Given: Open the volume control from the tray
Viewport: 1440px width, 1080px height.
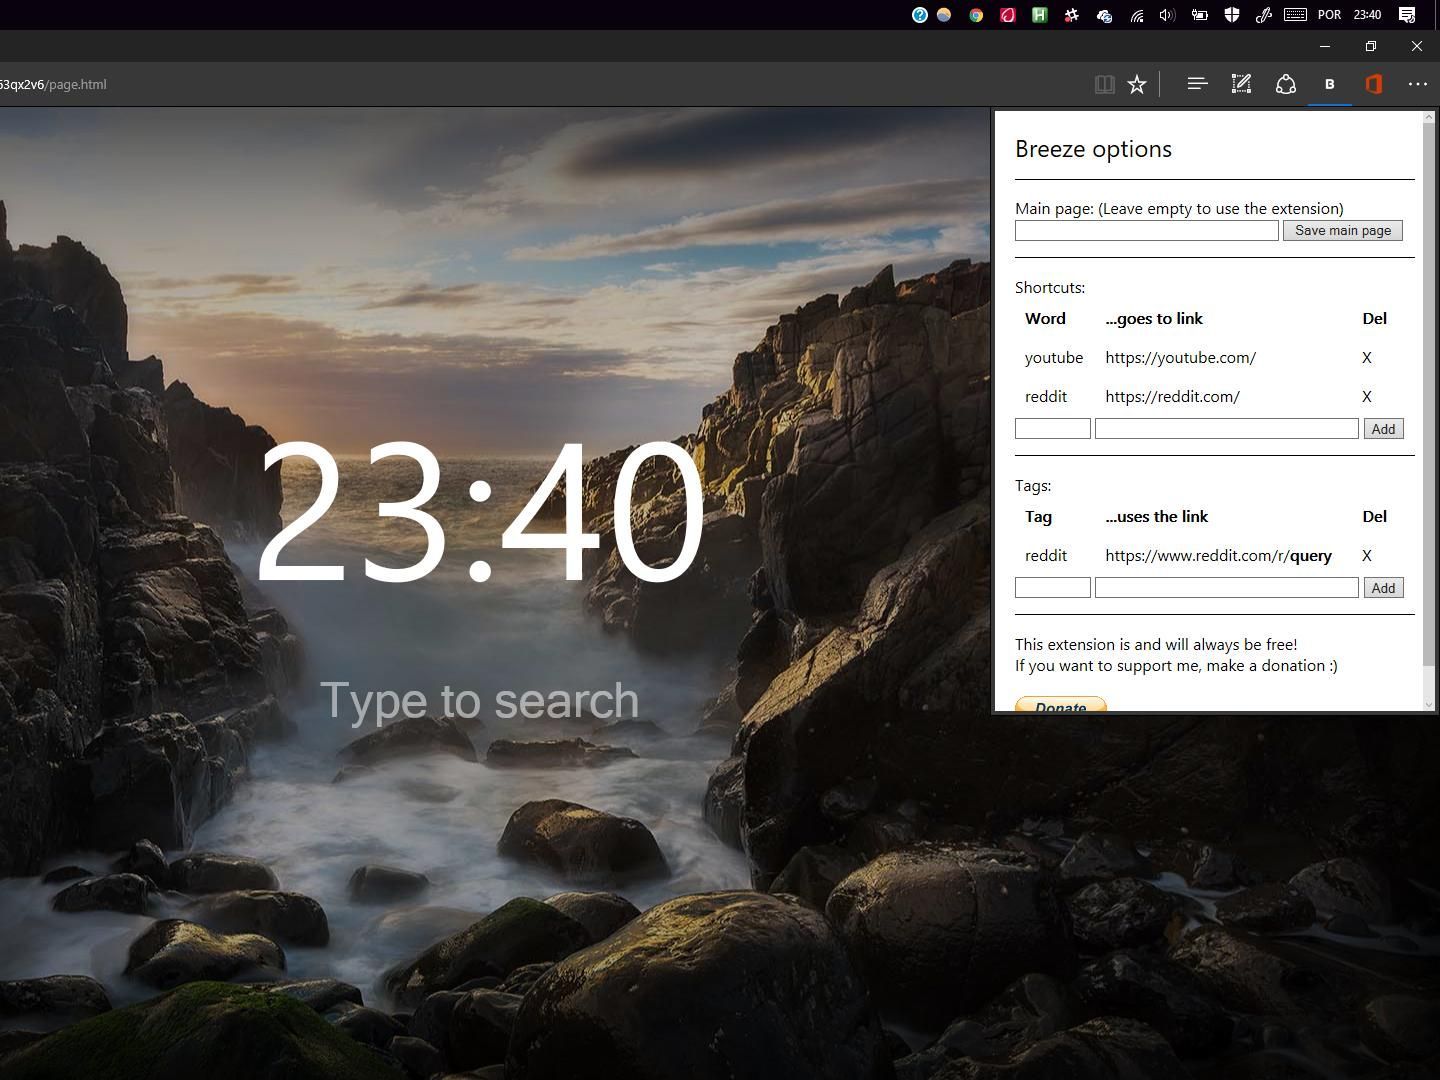Looking at the screenshot, I should [1166, 14].
